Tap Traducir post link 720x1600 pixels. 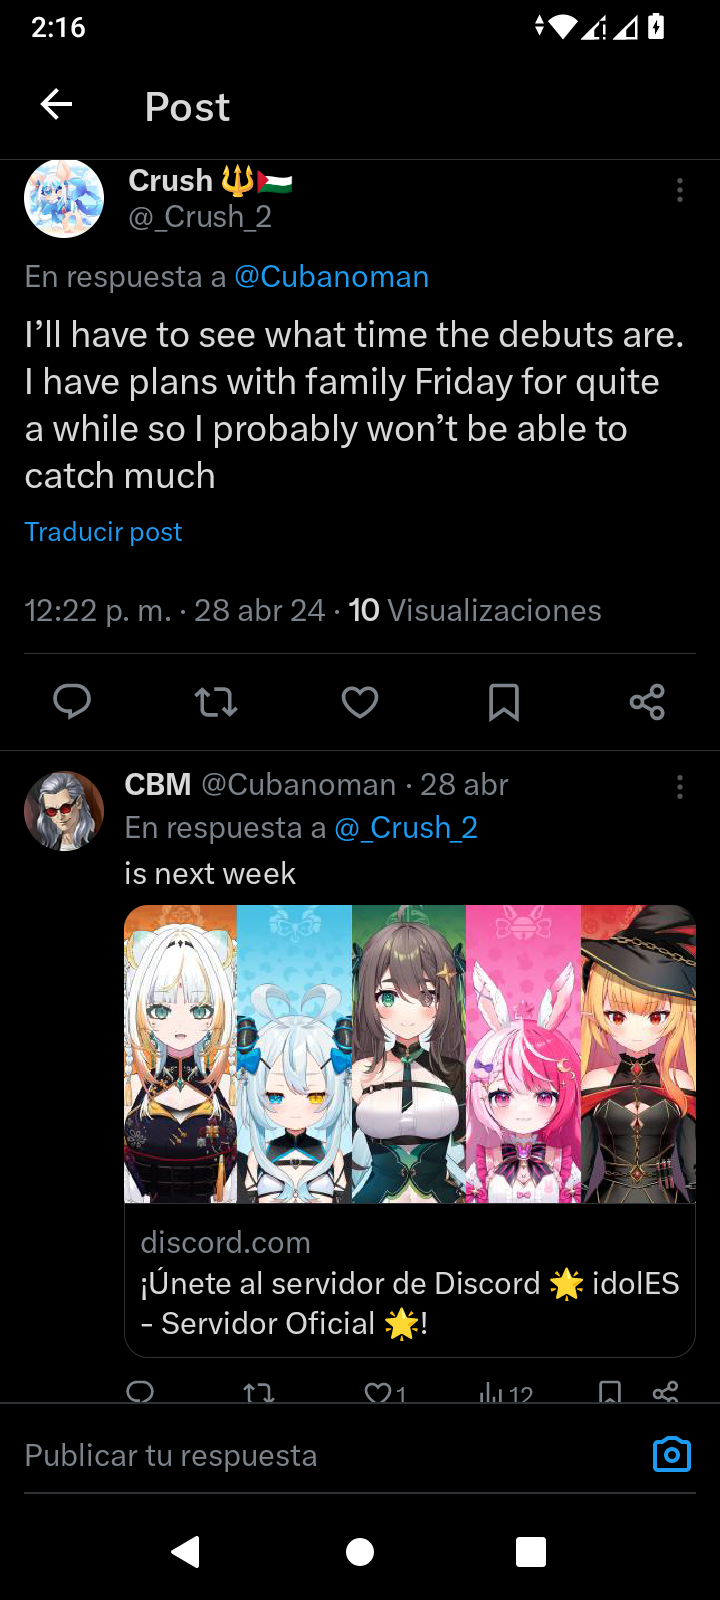pos(103,532)
